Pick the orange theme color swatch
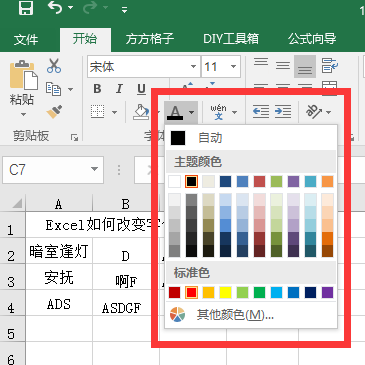 click(327, 182)
